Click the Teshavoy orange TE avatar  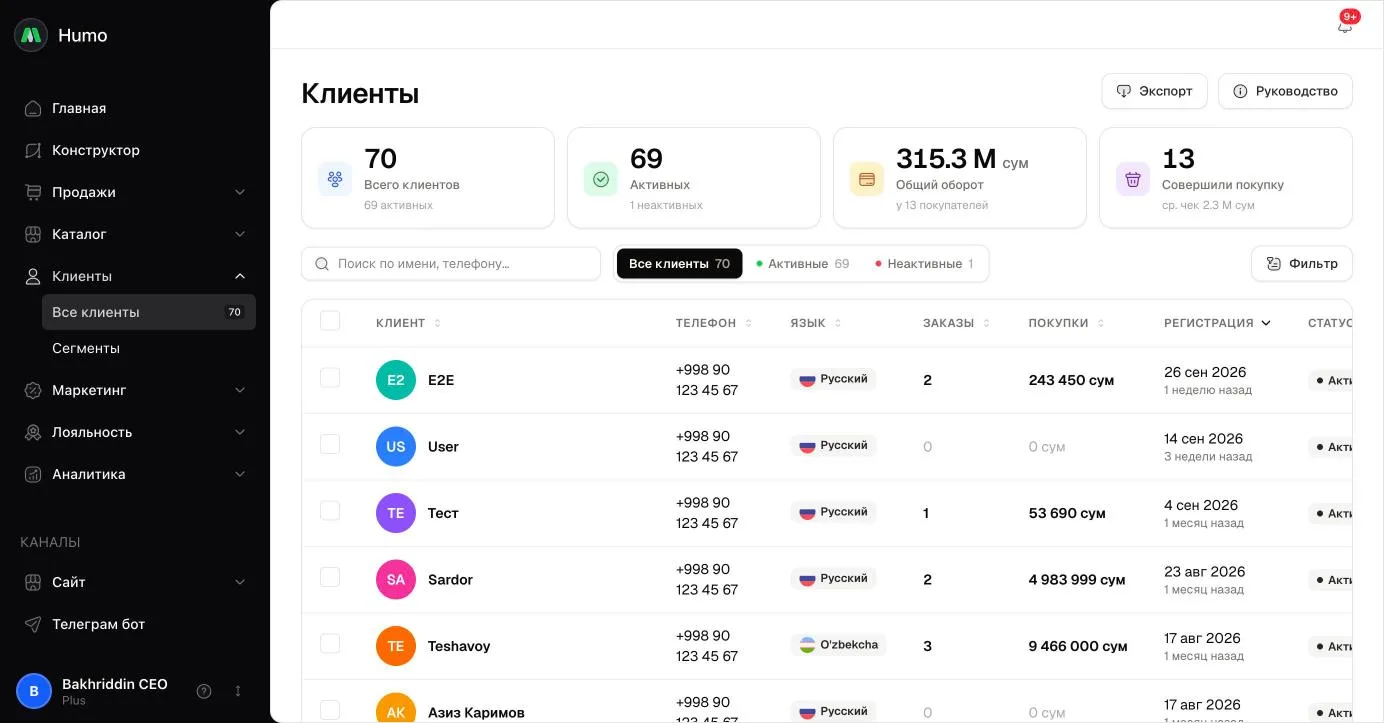tap(396, 646)
